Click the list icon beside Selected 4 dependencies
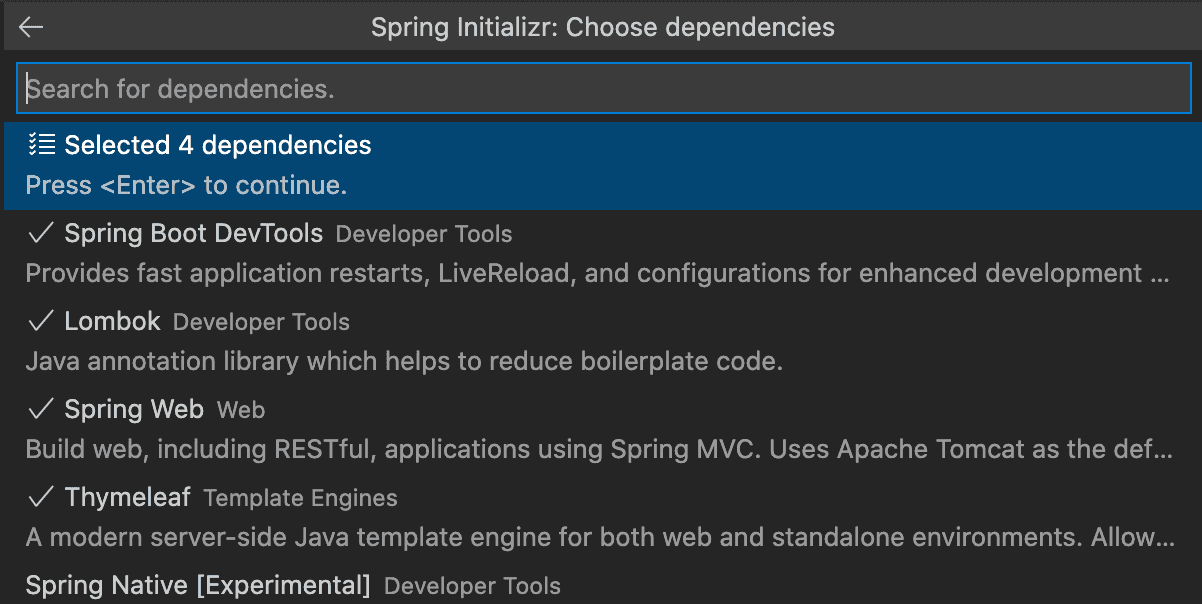This screenshot has height=604, width=1202. 41,144
